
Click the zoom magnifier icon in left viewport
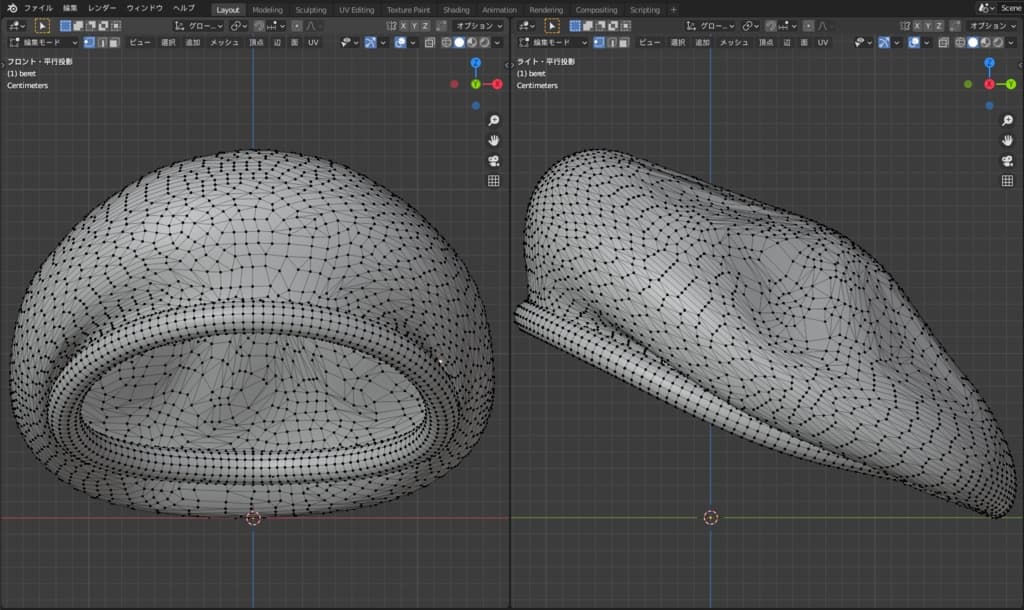pyautogui.click(x=493, y=120)
